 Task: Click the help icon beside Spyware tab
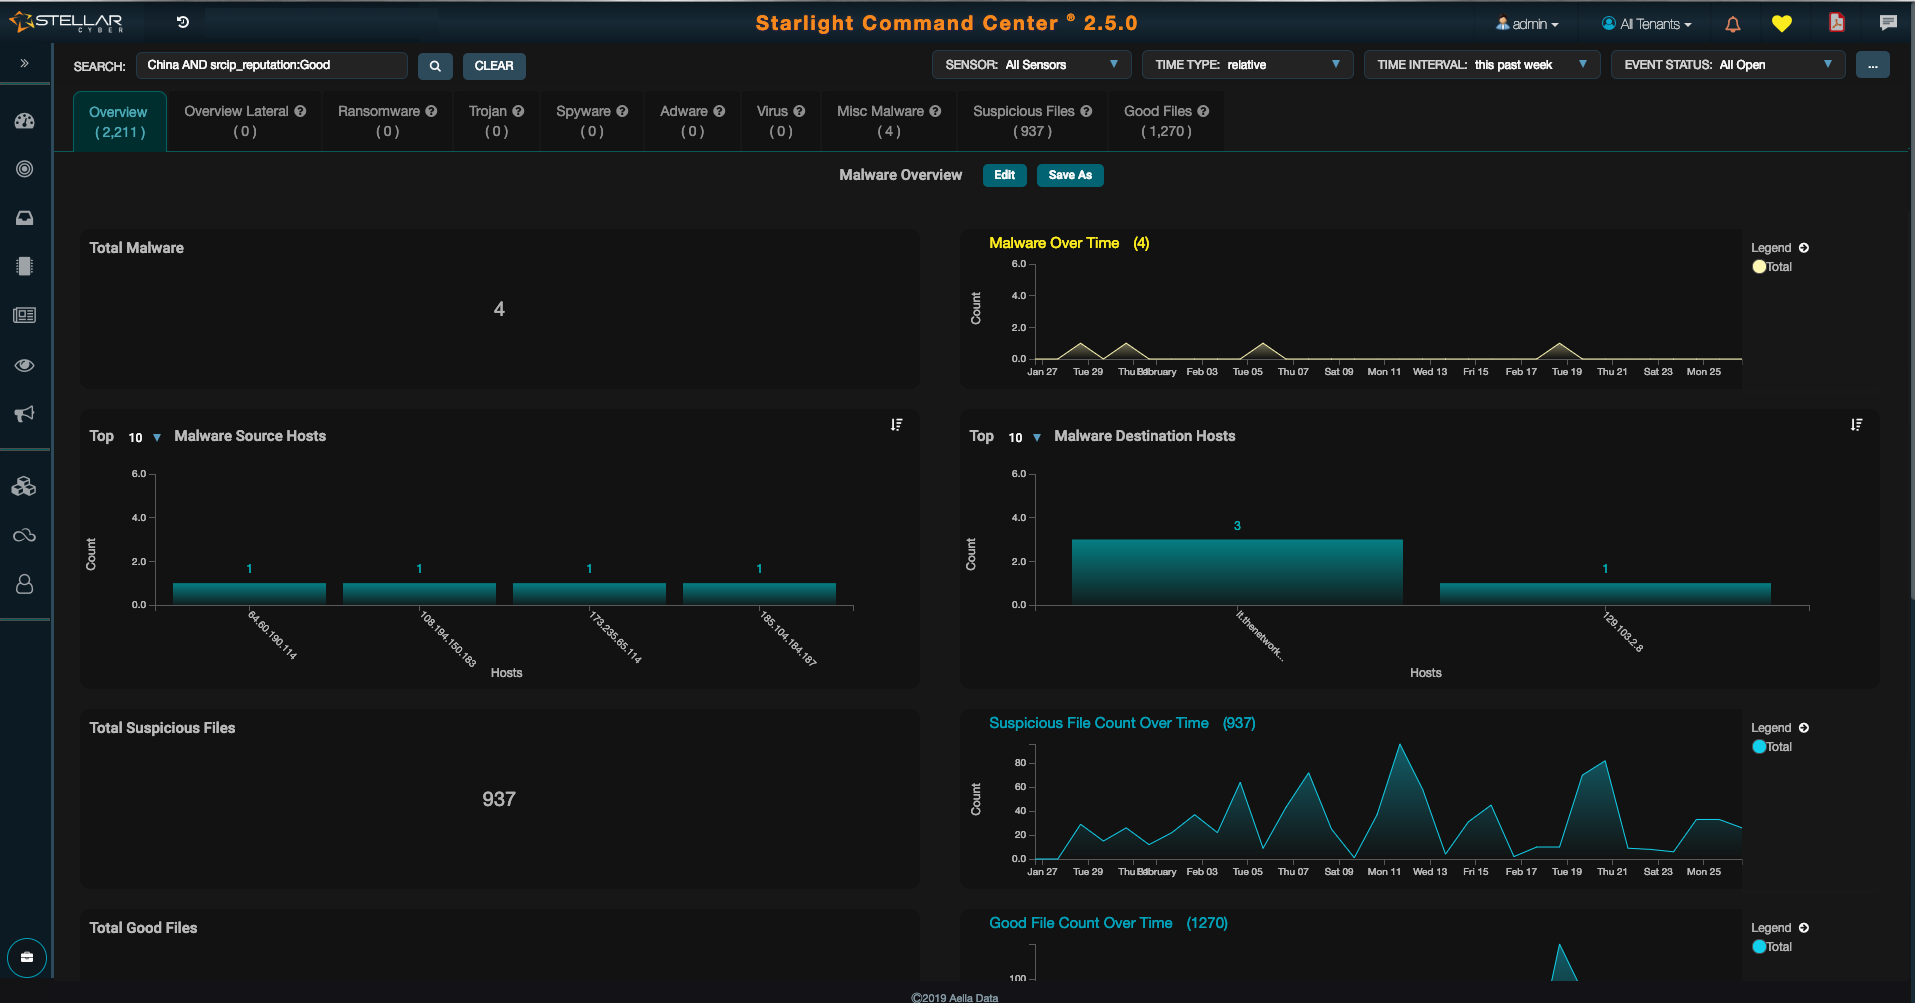click(622, 111)
